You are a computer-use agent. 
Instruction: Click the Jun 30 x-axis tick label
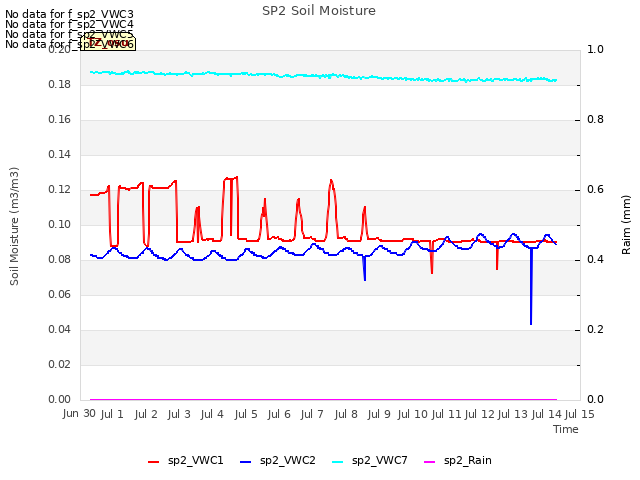point(79,413)
